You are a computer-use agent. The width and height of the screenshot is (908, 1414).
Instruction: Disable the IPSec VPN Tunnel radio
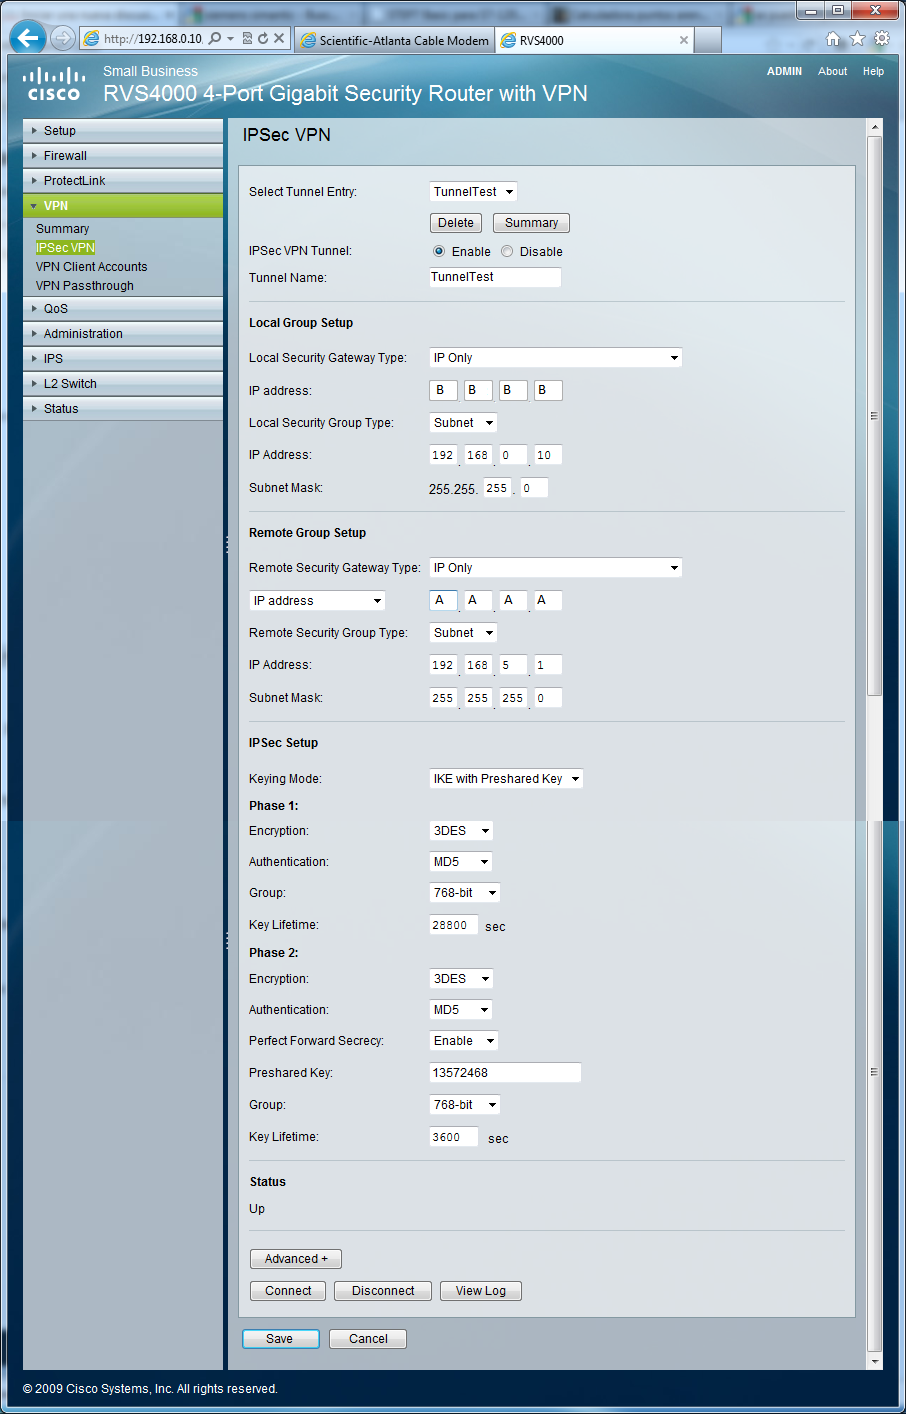point(507,251)
